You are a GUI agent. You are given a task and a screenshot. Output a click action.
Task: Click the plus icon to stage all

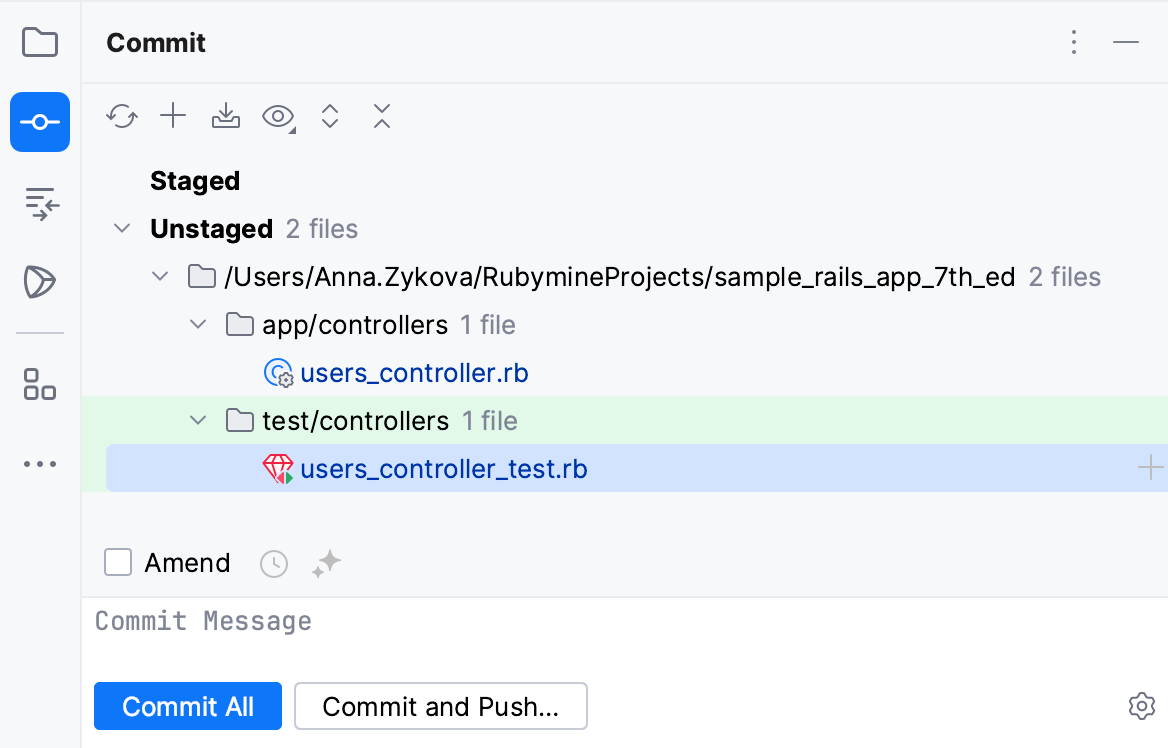(174, 117)
